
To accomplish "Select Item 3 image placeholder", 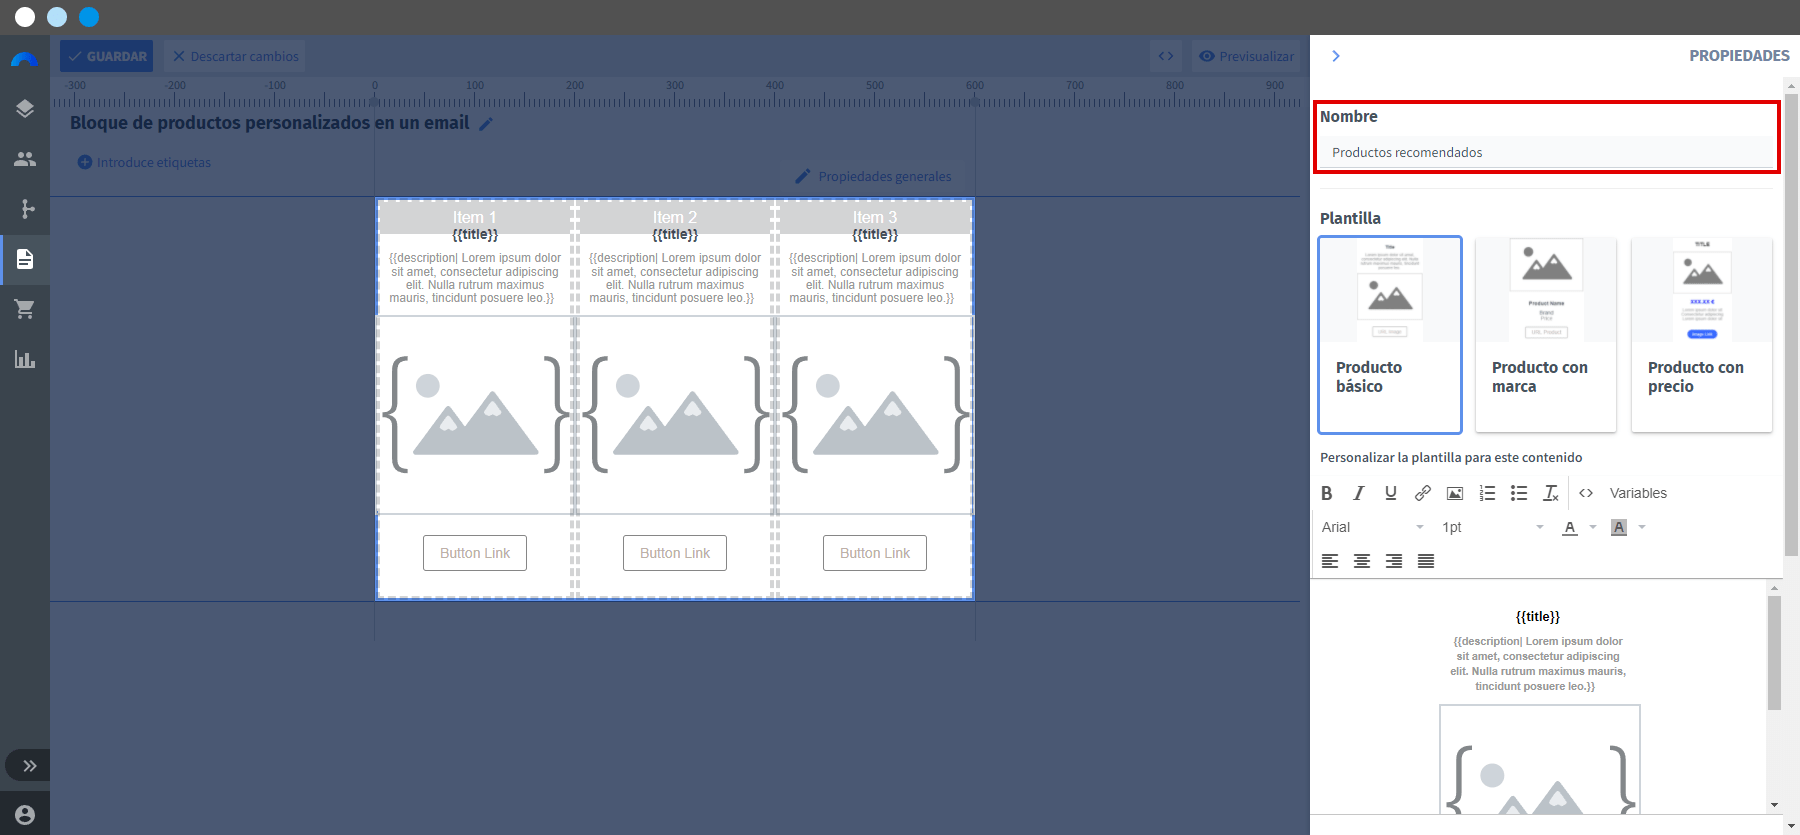I will pos(875,414).
